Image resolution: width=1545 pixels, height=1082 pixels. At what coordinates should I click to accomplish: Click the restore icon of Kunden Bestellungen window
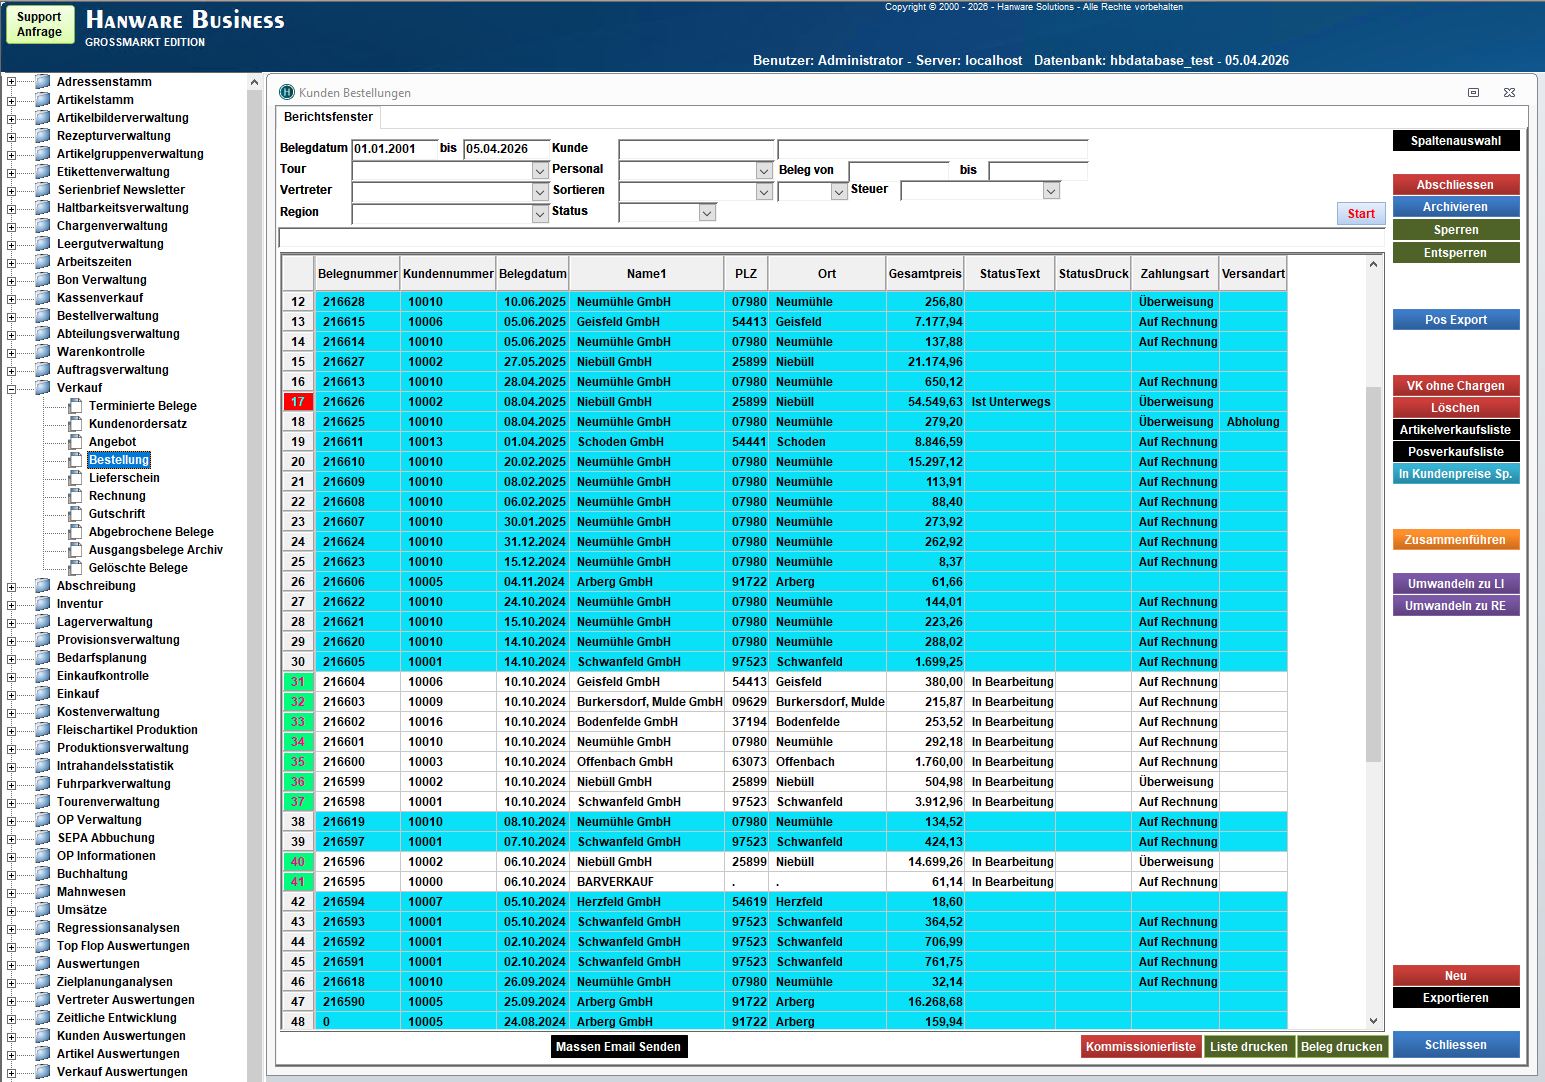[x=1473, y=92]
